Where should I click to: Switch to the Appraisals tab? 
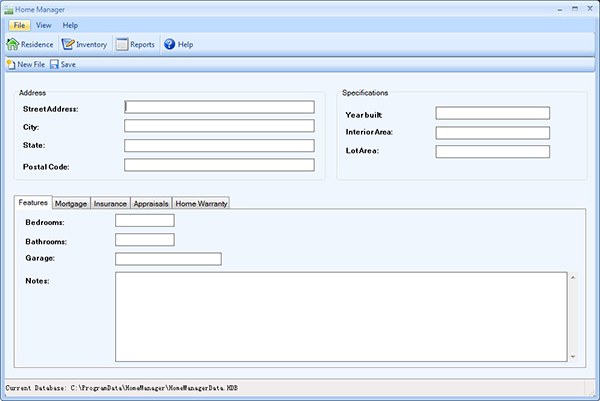151,204
